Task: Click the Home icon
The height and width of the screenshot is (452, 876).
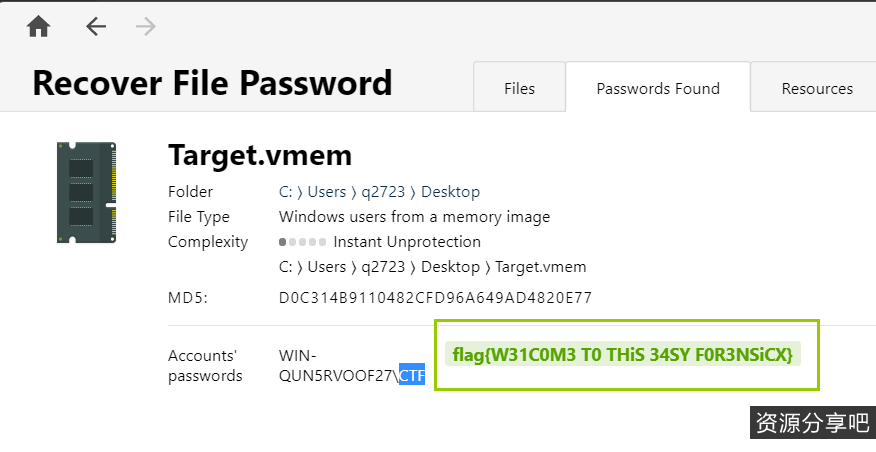Action: tap(39, 27)
